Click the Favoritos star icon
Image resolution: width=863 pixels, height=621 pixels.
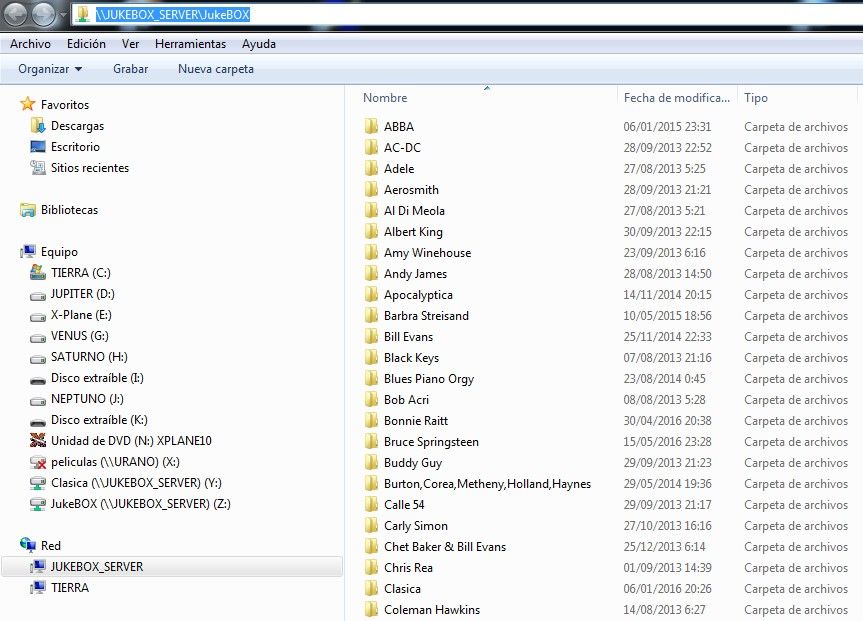click(28, 104)
